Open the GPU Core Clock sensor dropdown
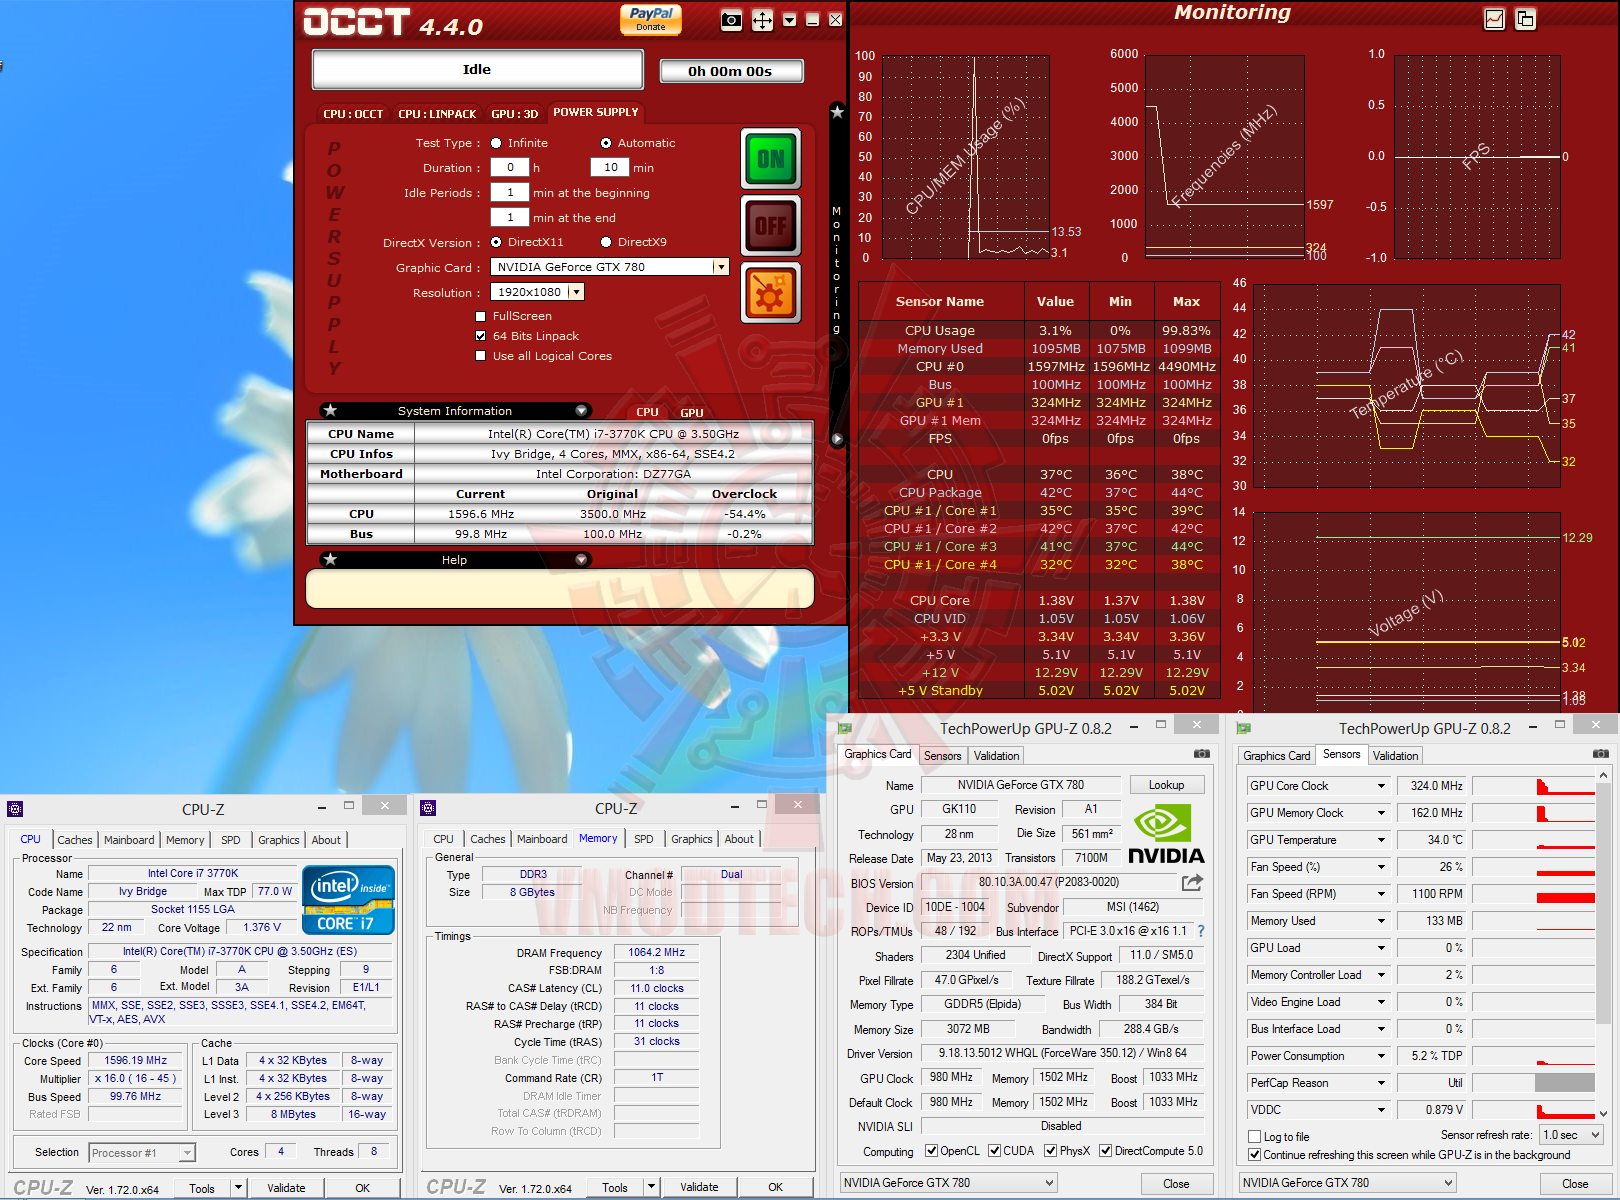Screen dimensions: 1620x1200 (x=1382, y=786)
